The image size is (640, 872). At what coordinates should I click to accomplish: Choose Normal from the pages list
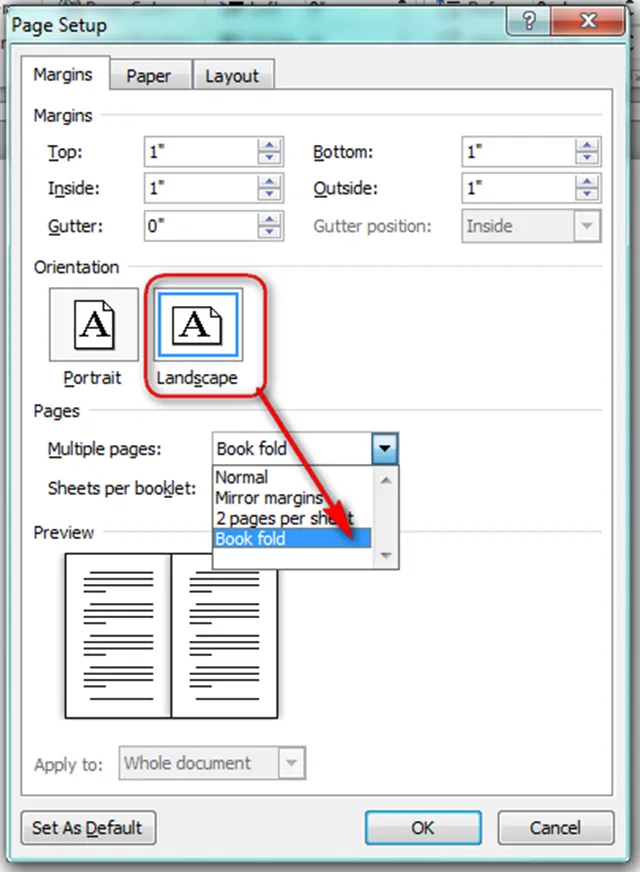(242, 477)
